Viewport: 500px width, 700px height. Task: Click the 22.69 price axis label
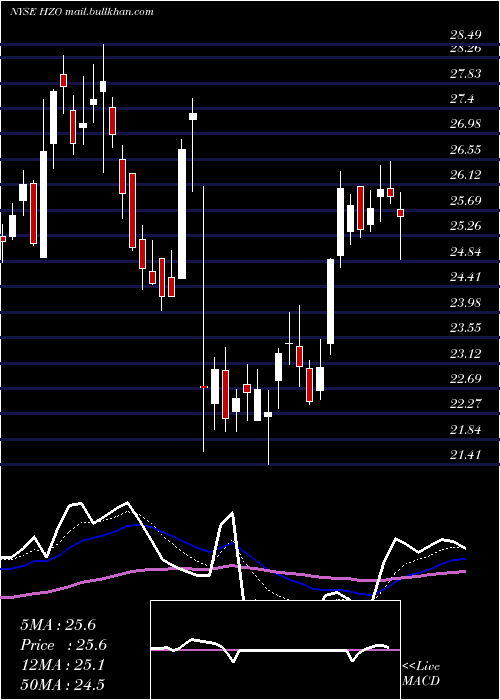(x=466, y=379)
